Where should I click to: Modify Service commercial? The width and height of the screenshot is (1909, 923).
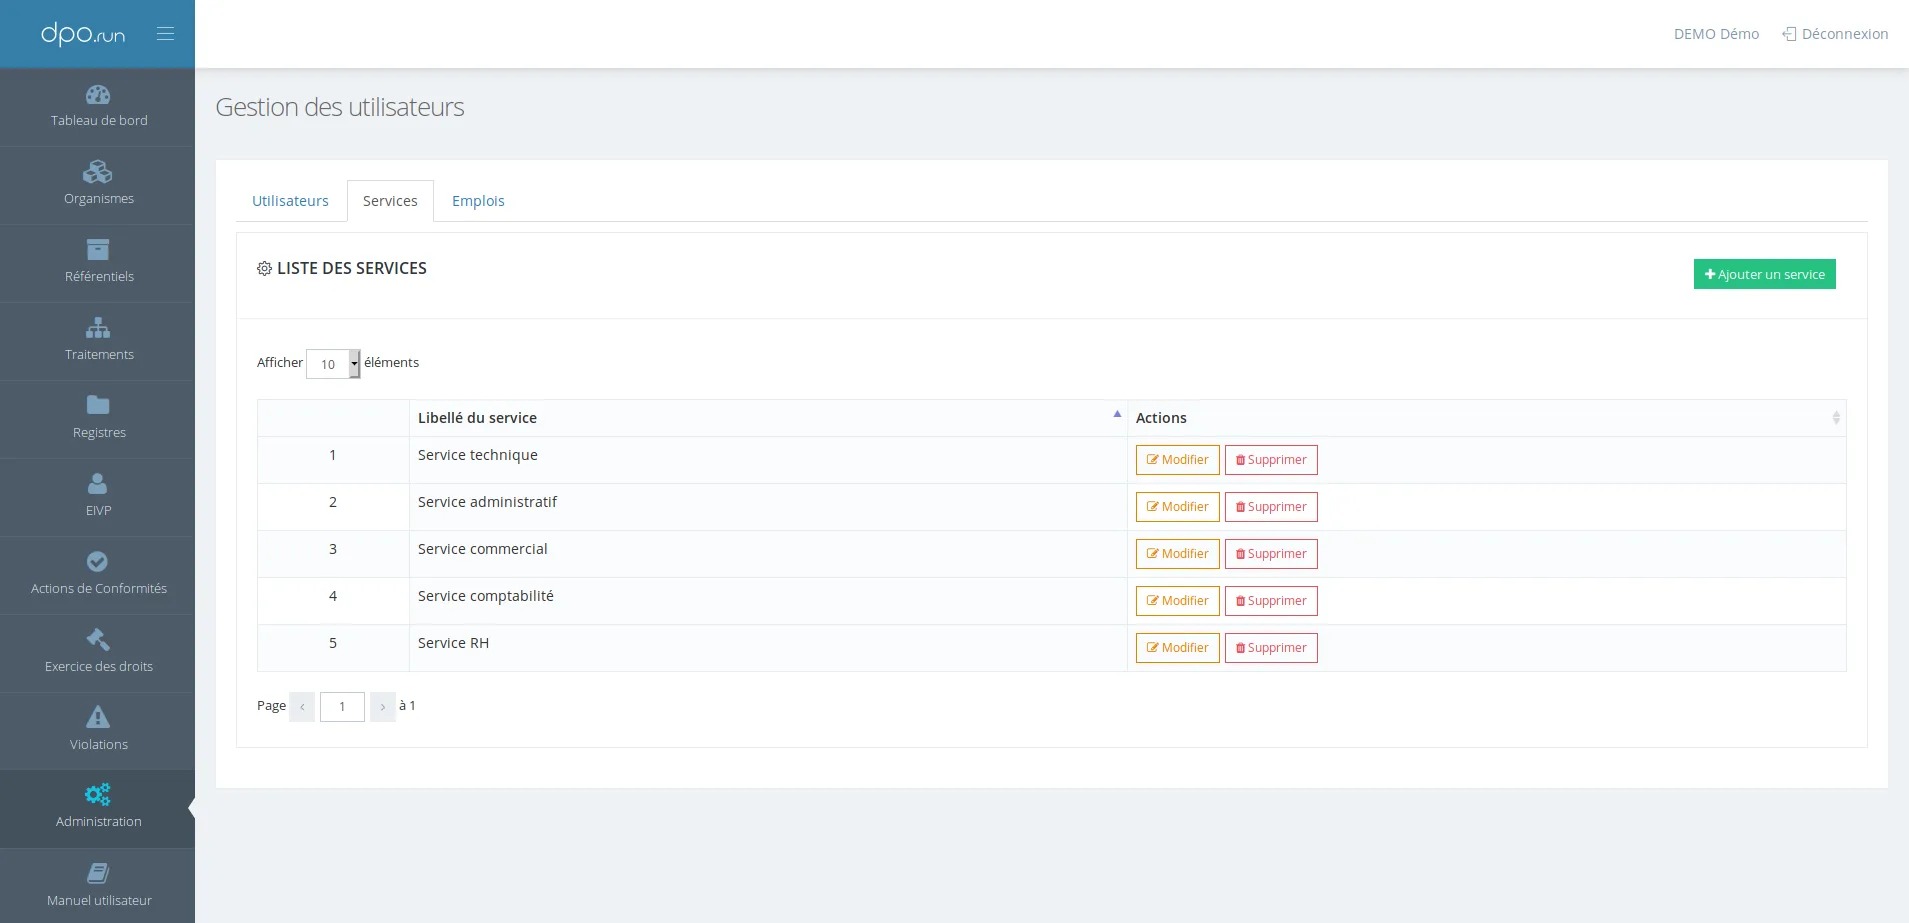click(1177, 554)
